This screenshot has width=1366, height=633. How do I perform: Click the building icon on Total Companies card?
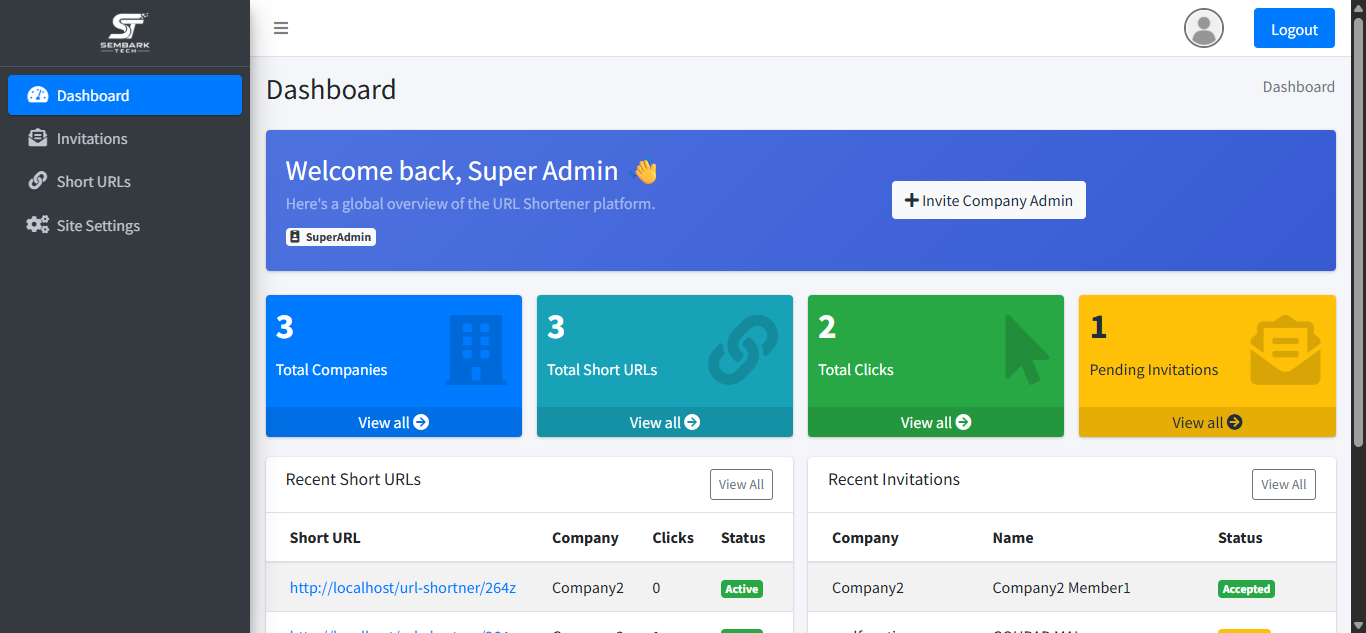pos(476,350)
